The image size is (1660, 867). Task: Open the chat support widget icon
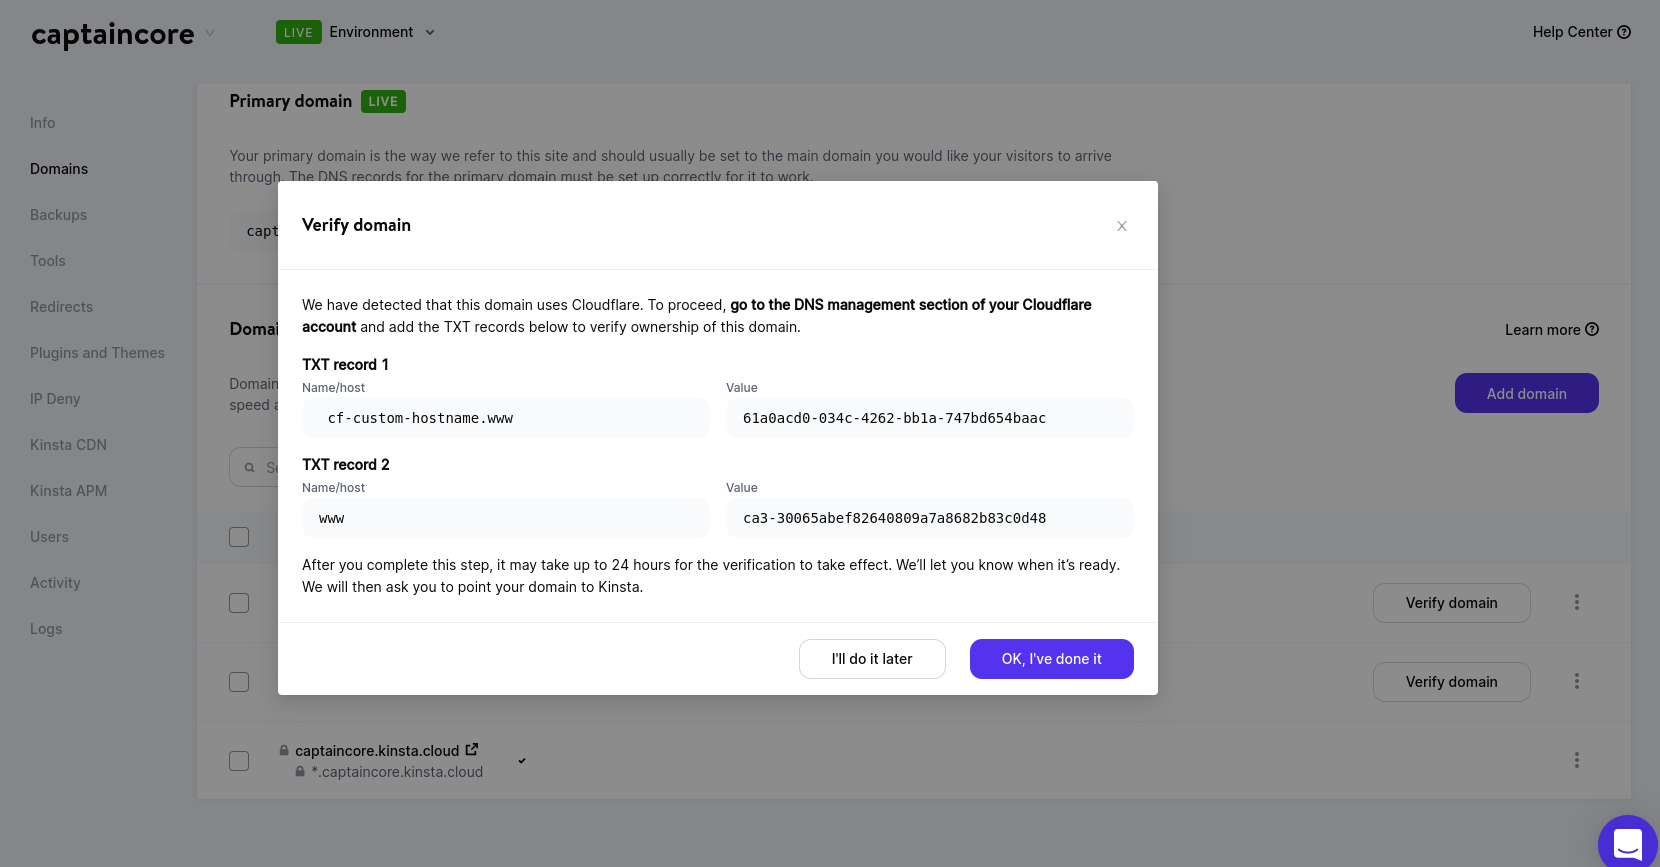pyautogui.click(x=1628, y=843)
